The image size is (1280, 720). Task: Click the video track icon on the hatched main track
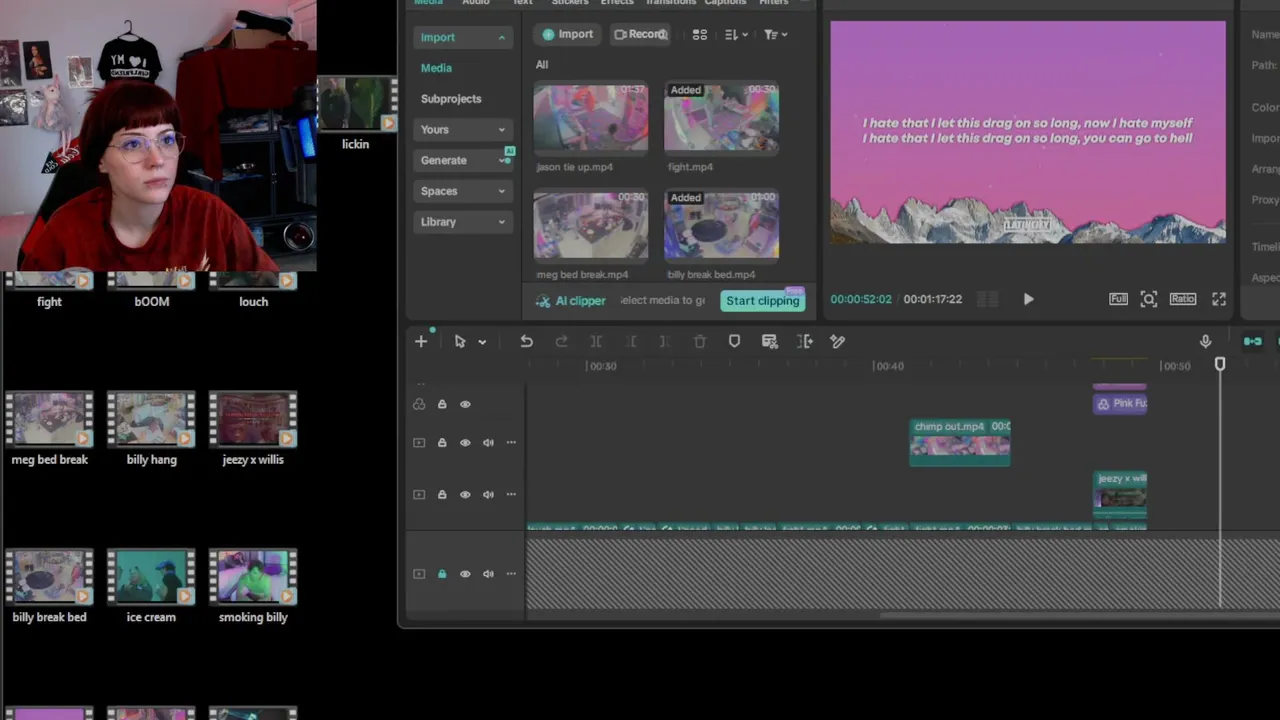click(x=419, y=574)
